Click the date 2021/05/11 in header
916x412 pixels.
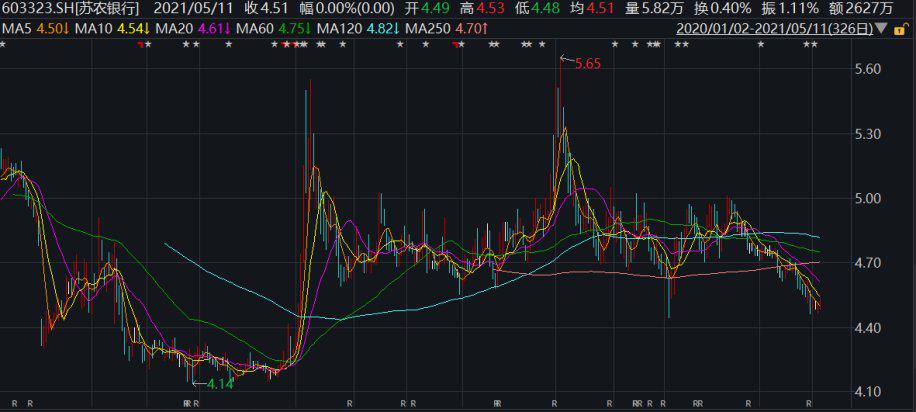point(202,9)
